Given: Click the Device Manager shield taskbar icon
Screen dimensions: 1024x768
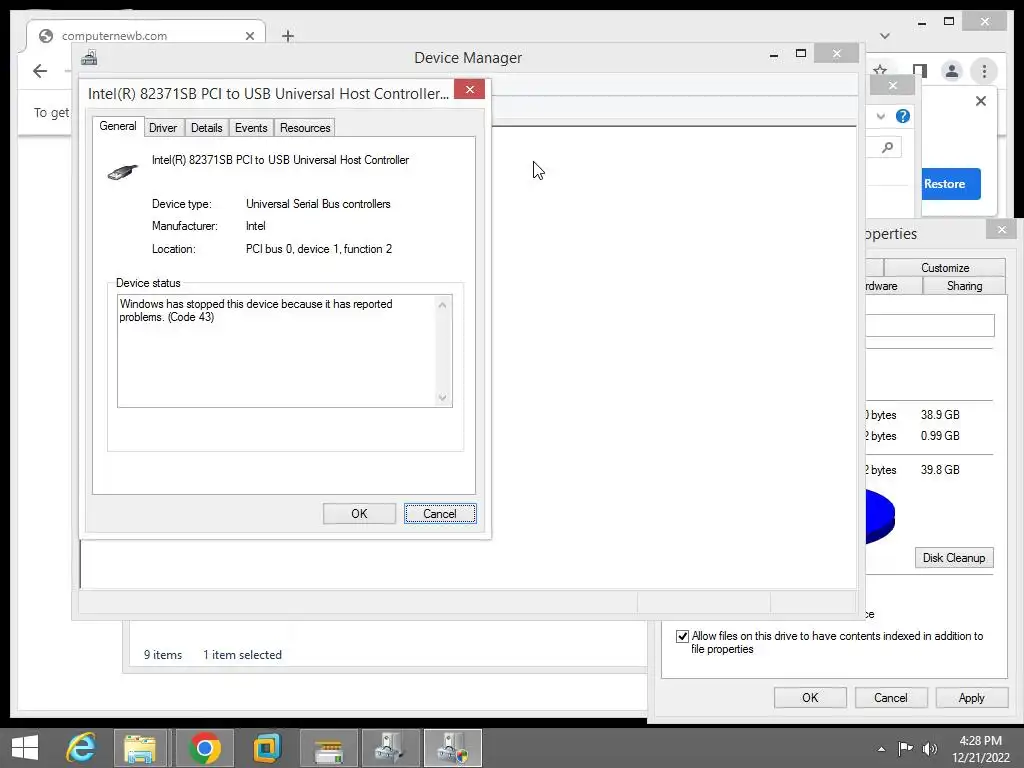Looking at the screenshot, I should click(453, 748).
